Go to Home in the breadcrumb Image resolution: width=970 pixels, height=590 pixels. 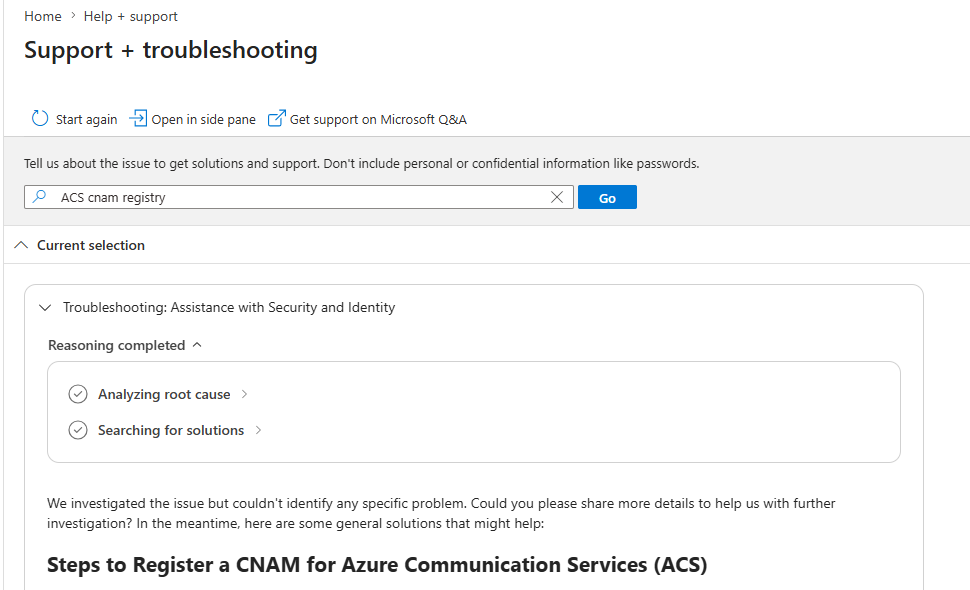click(43, 16)
